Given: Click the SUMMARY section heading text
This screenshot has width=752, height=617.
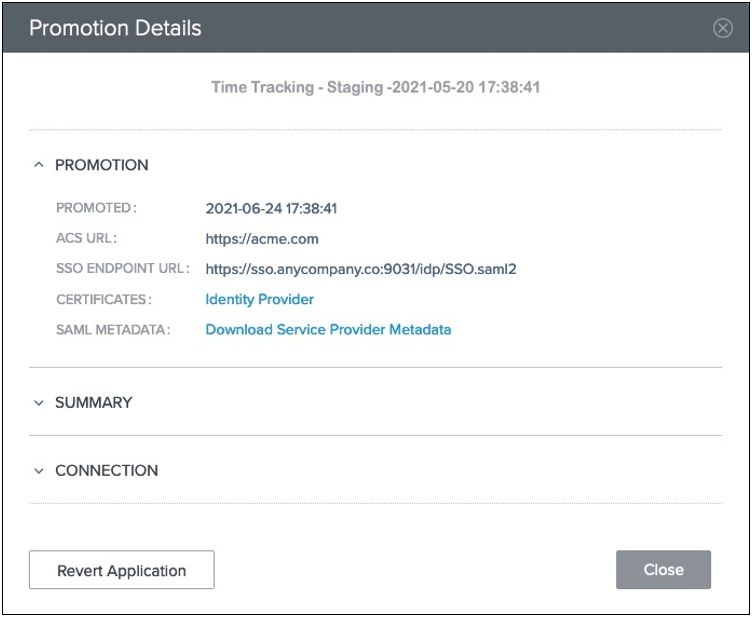Looking at the screenshot, I should [93, 403].
